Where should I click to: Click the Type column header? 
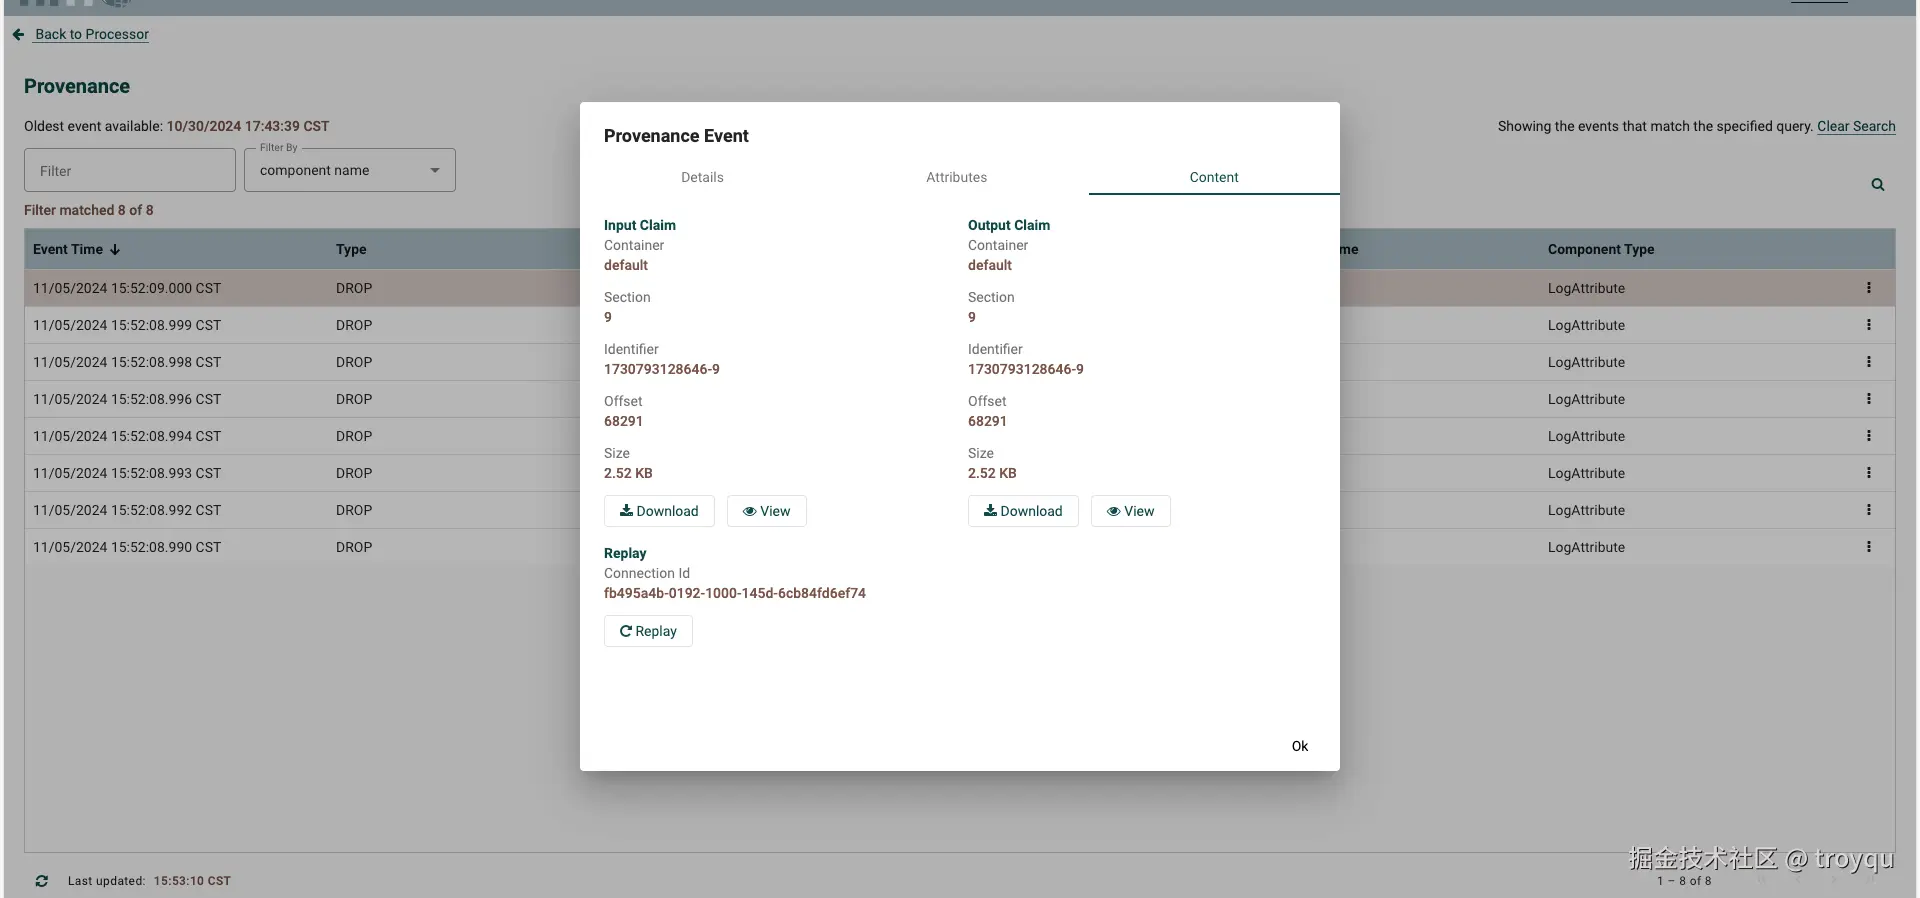pyautogui.click(x=351, y=249)
